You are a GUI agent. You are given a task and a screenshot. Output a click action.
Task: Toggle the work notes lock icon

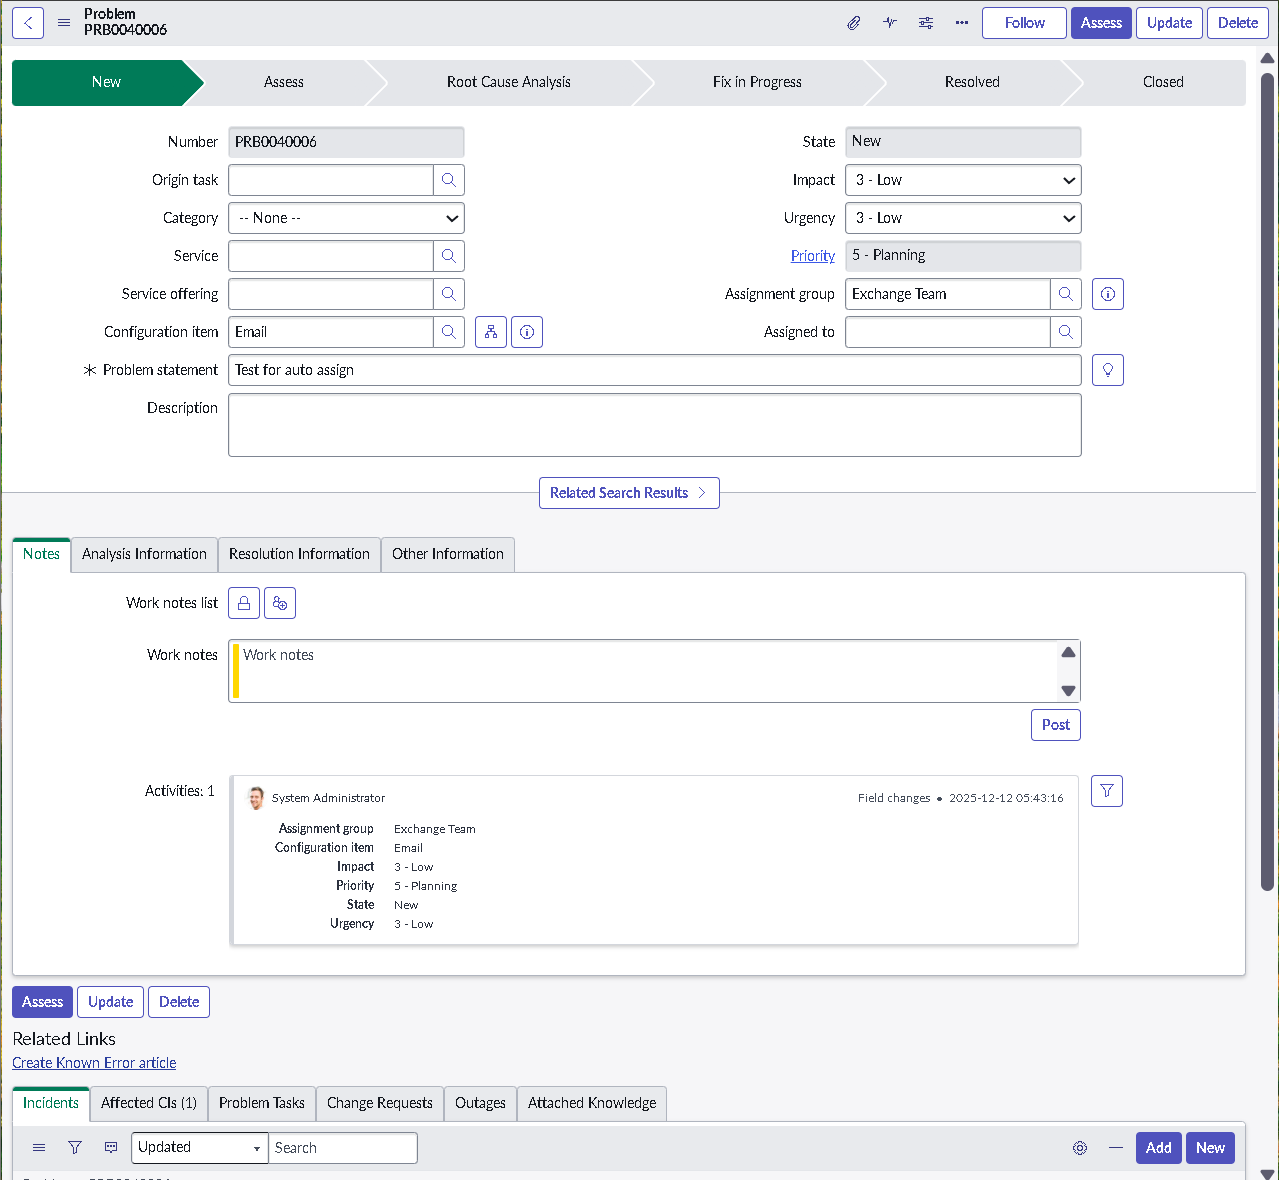point(243,602)
